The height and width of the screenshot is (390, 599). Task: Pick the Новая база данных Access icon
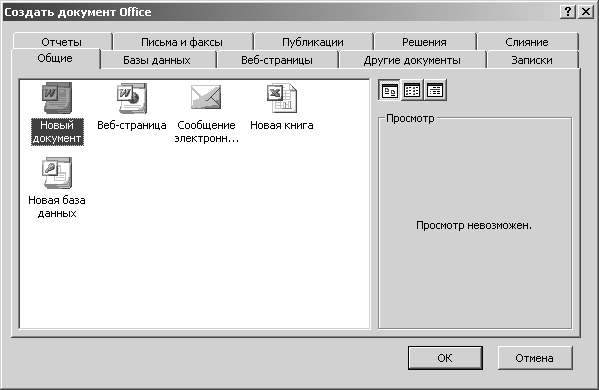pos(57,173)
